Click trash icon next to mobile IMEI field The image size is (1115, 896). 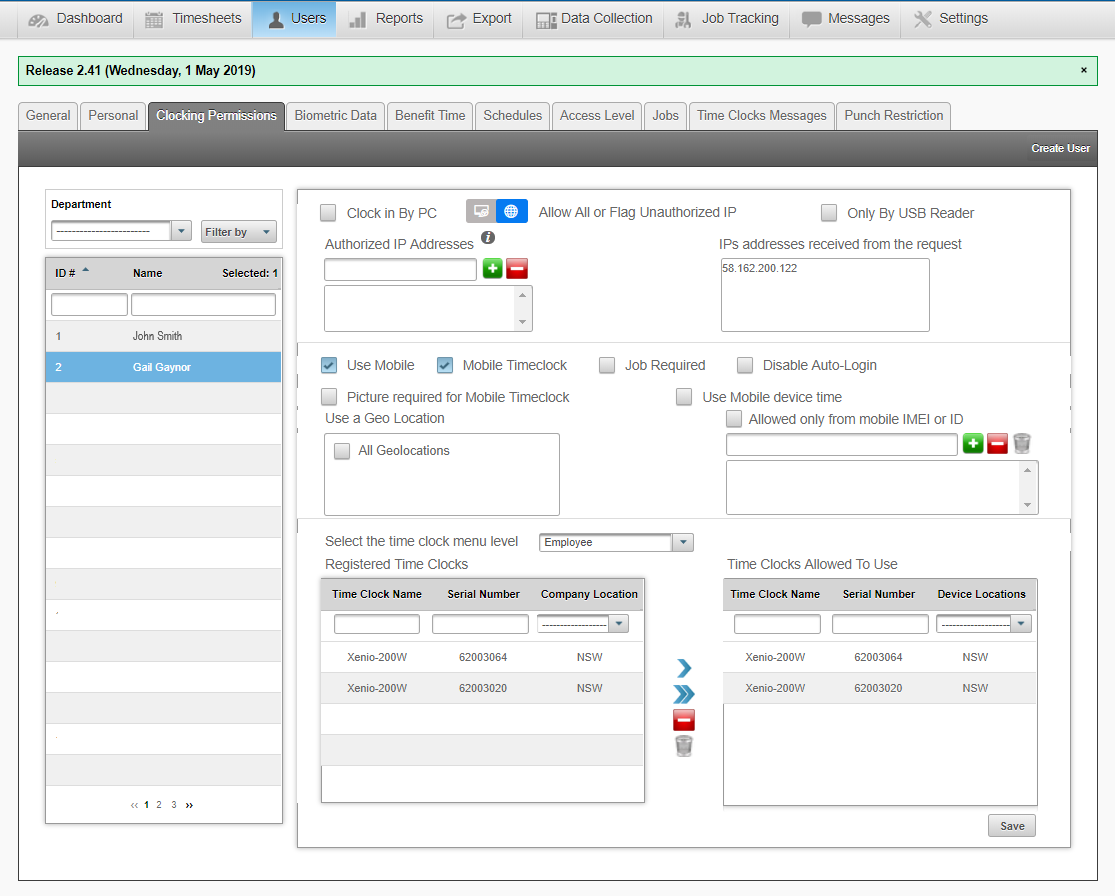(x=1021, y=444)
